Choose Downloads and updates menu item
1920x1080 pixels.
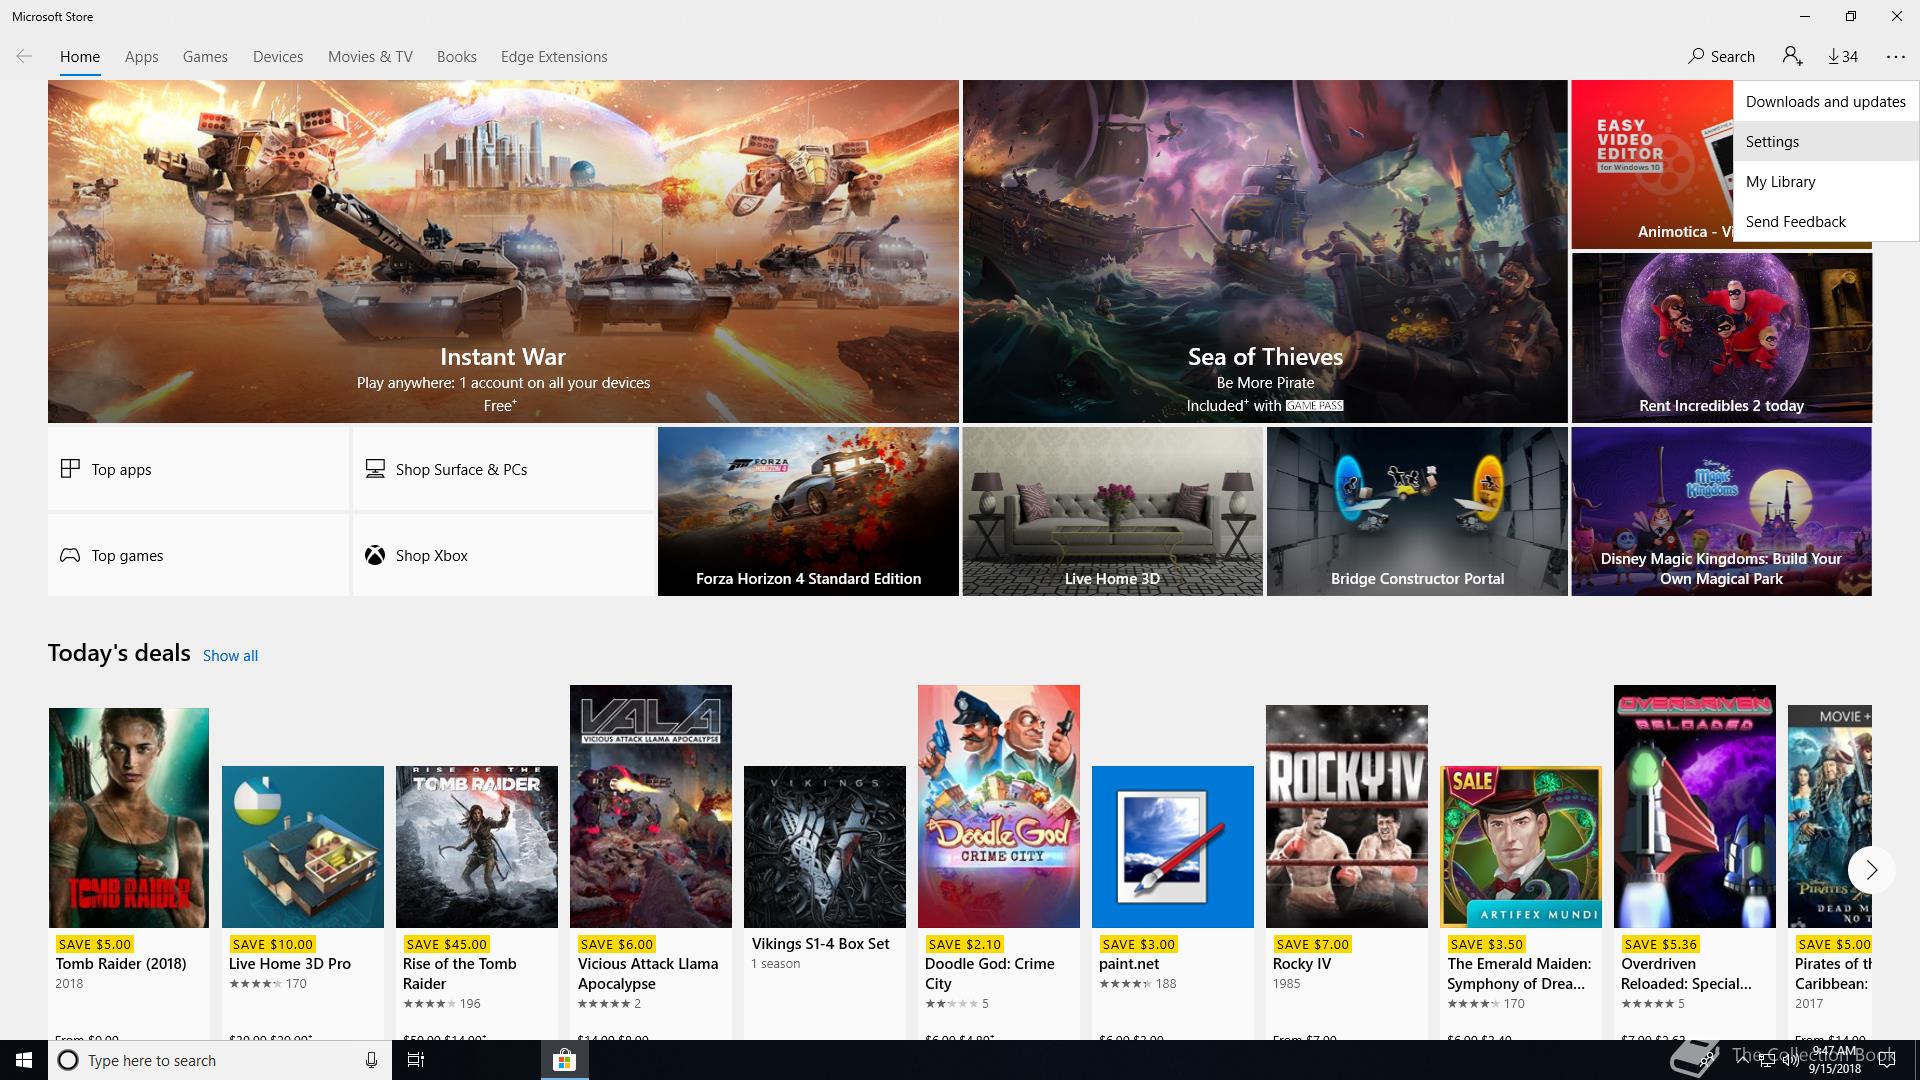1826,102
